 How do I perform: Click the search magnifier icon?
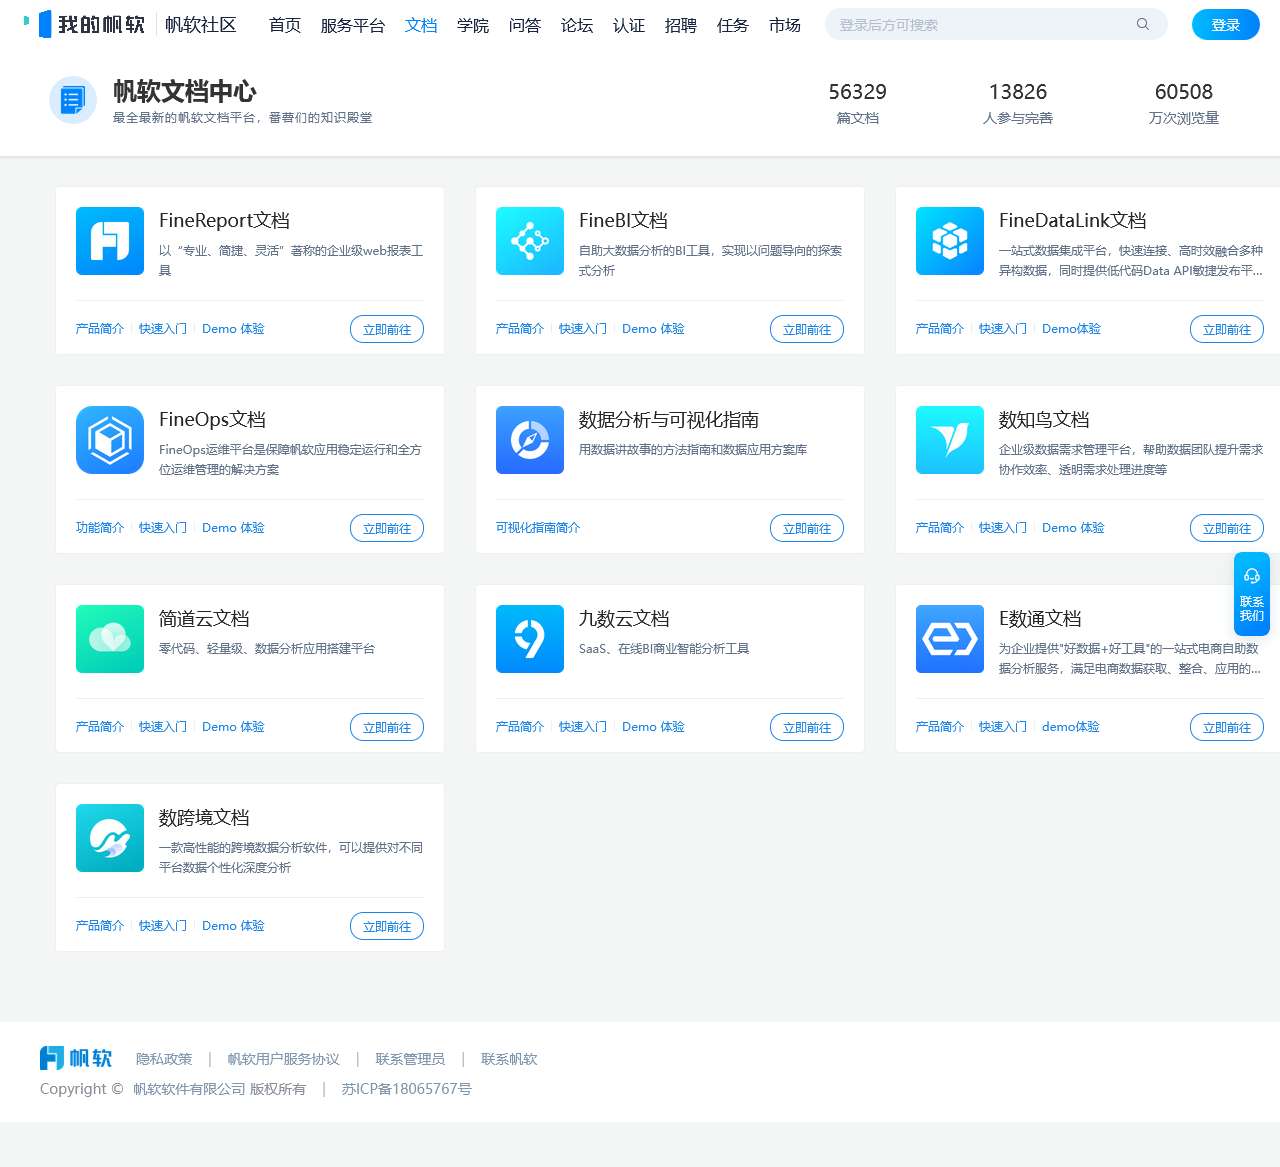coord(1142,24)
